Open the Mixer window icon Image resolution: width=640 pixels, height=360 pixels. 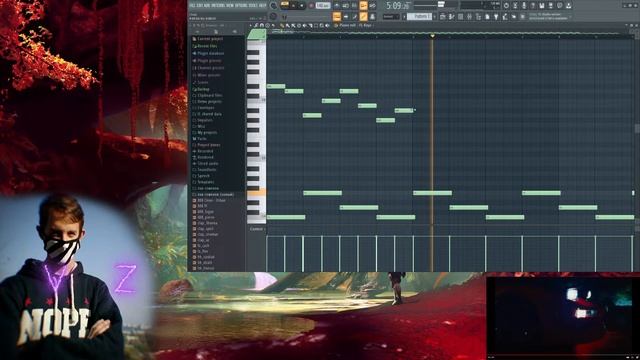pos(469,17)
